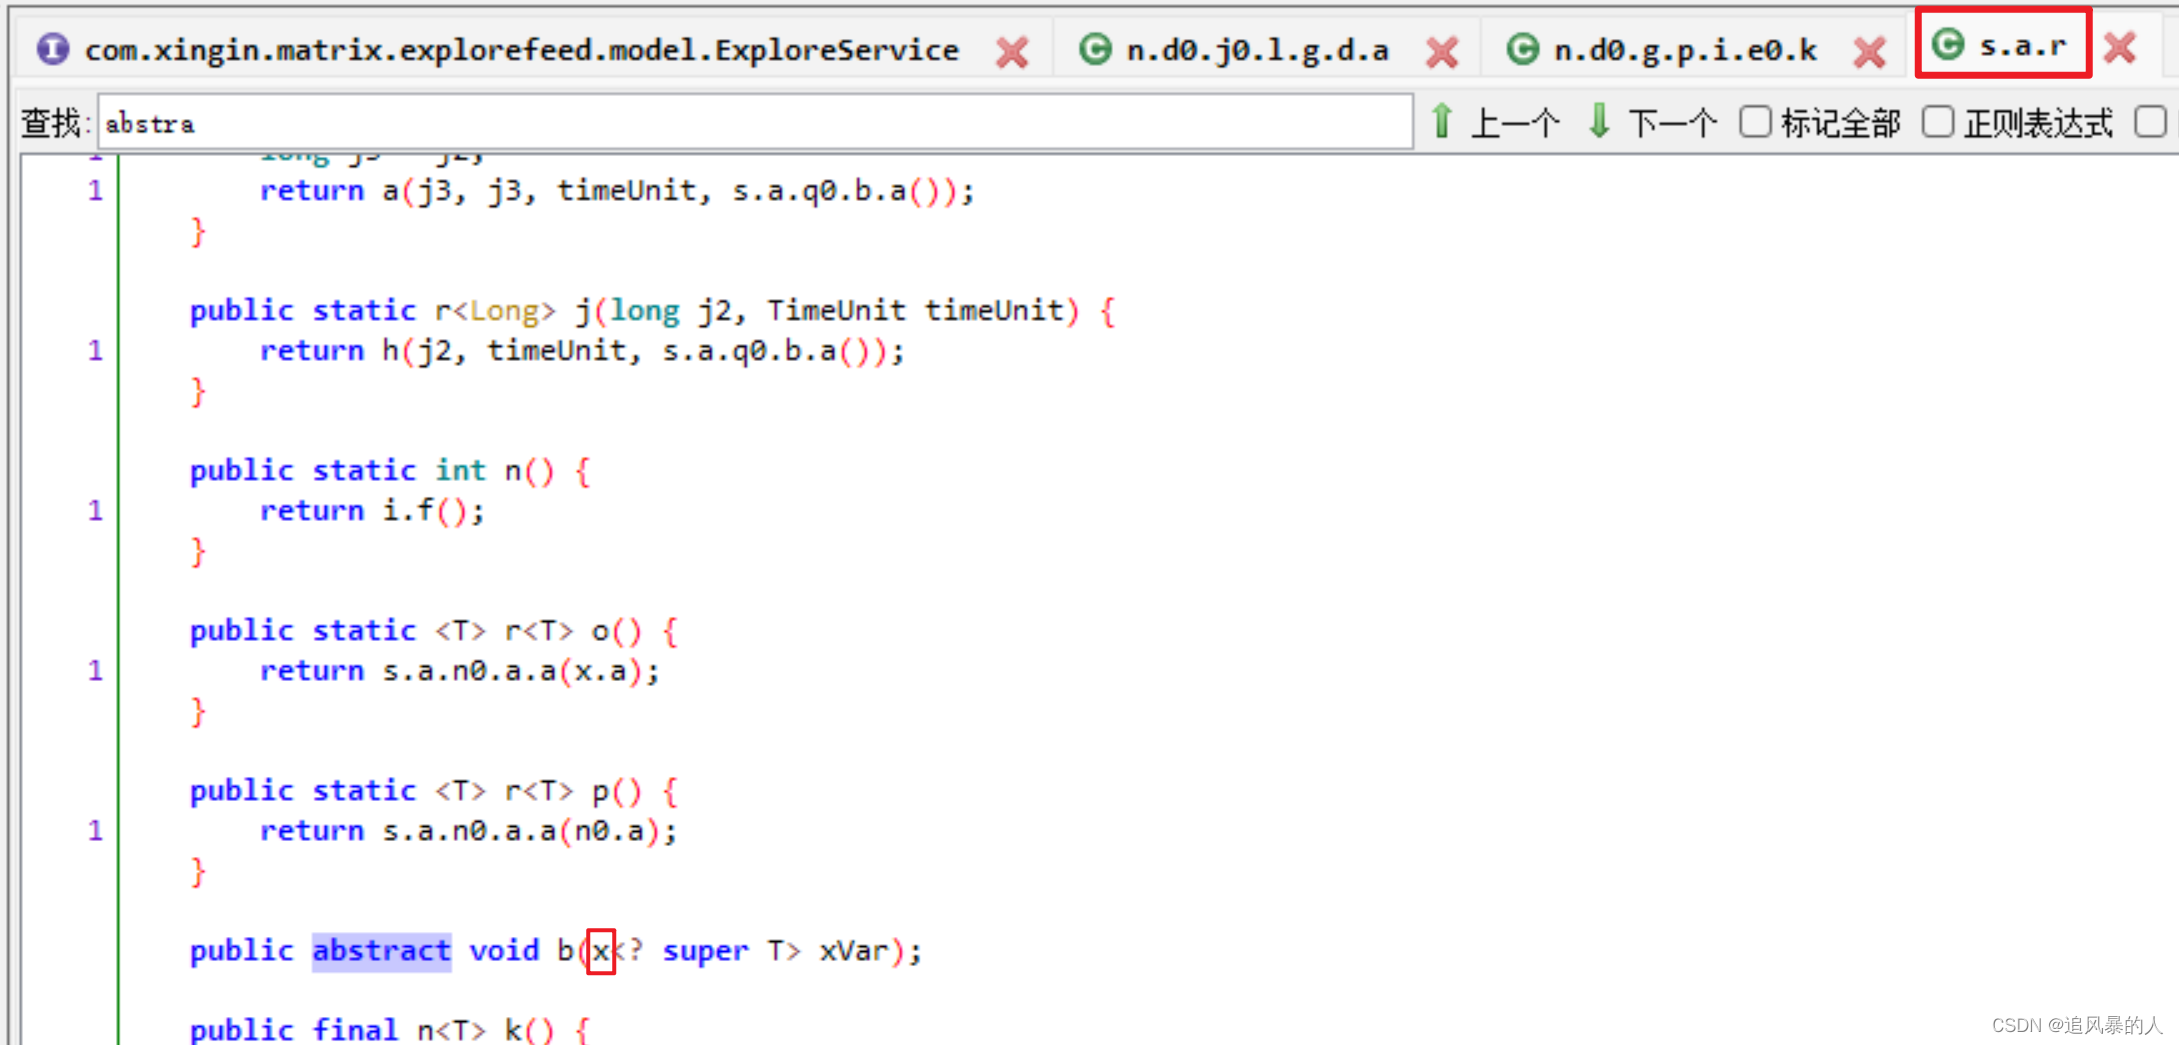Focus the search field containing abstra
The width and height of the screenshot is (2179, 1045).
pyautogui.click(x=755, y=123)
